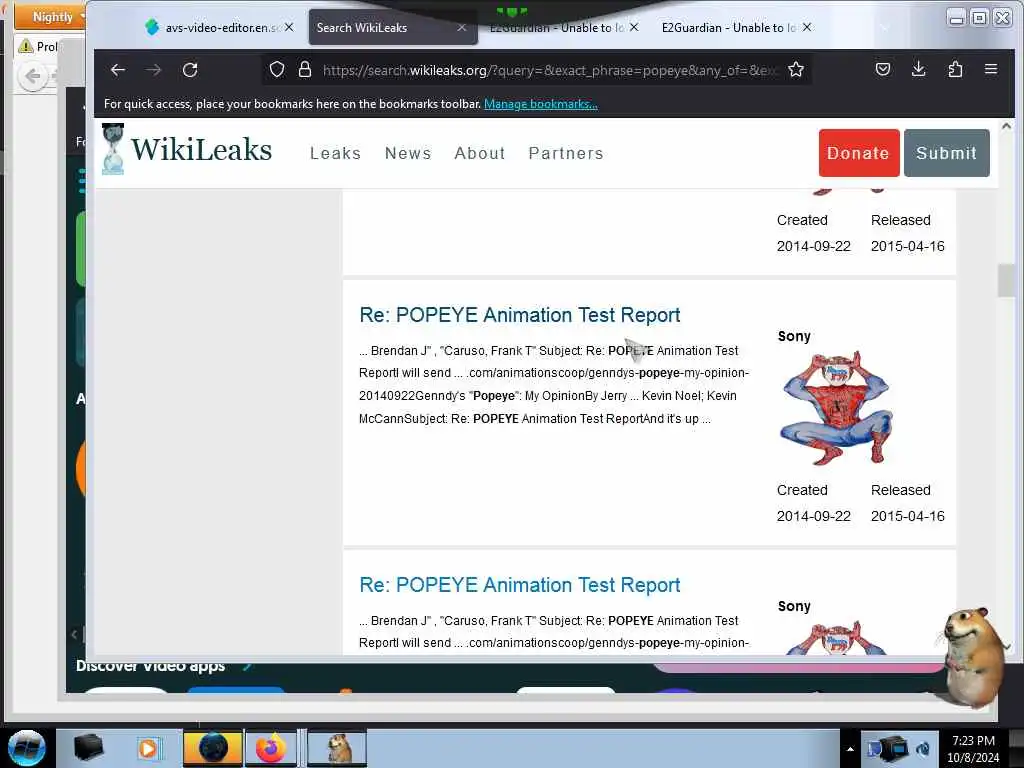Image resolution: width=1024 pixels, height=768 pixels.
Task: Open the shield tracking protection icon
Action: click(x=277, y=69)
